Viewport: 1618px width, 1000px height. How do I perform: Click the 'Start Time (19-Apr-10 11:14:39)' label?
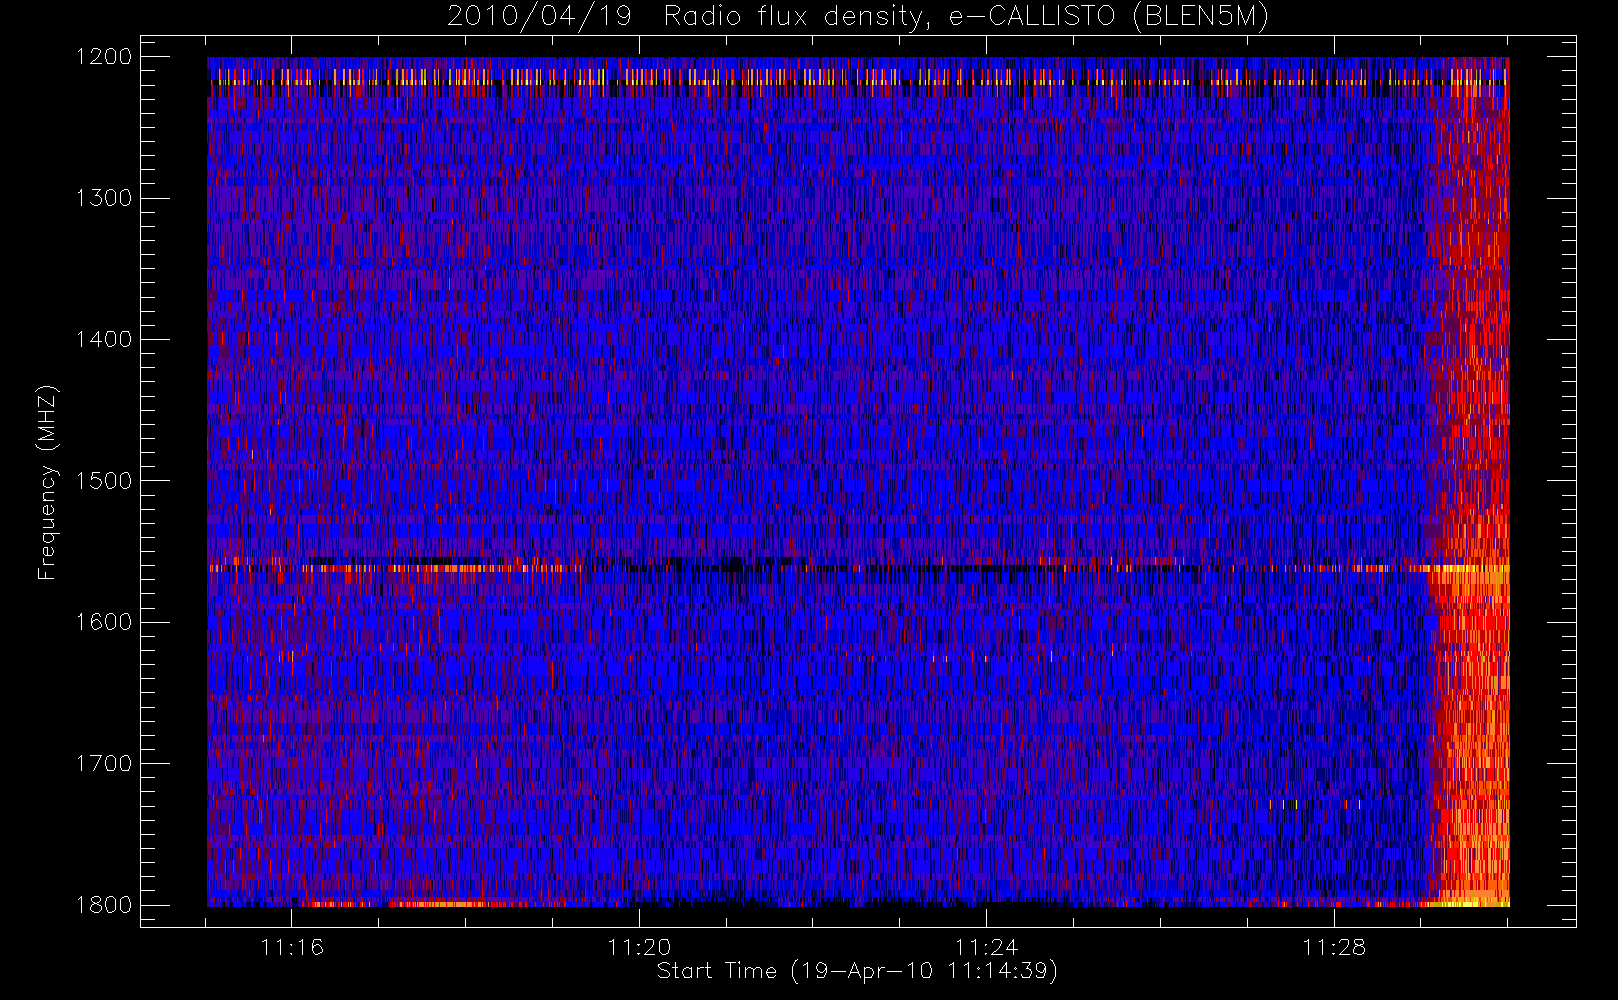(858, 971)
